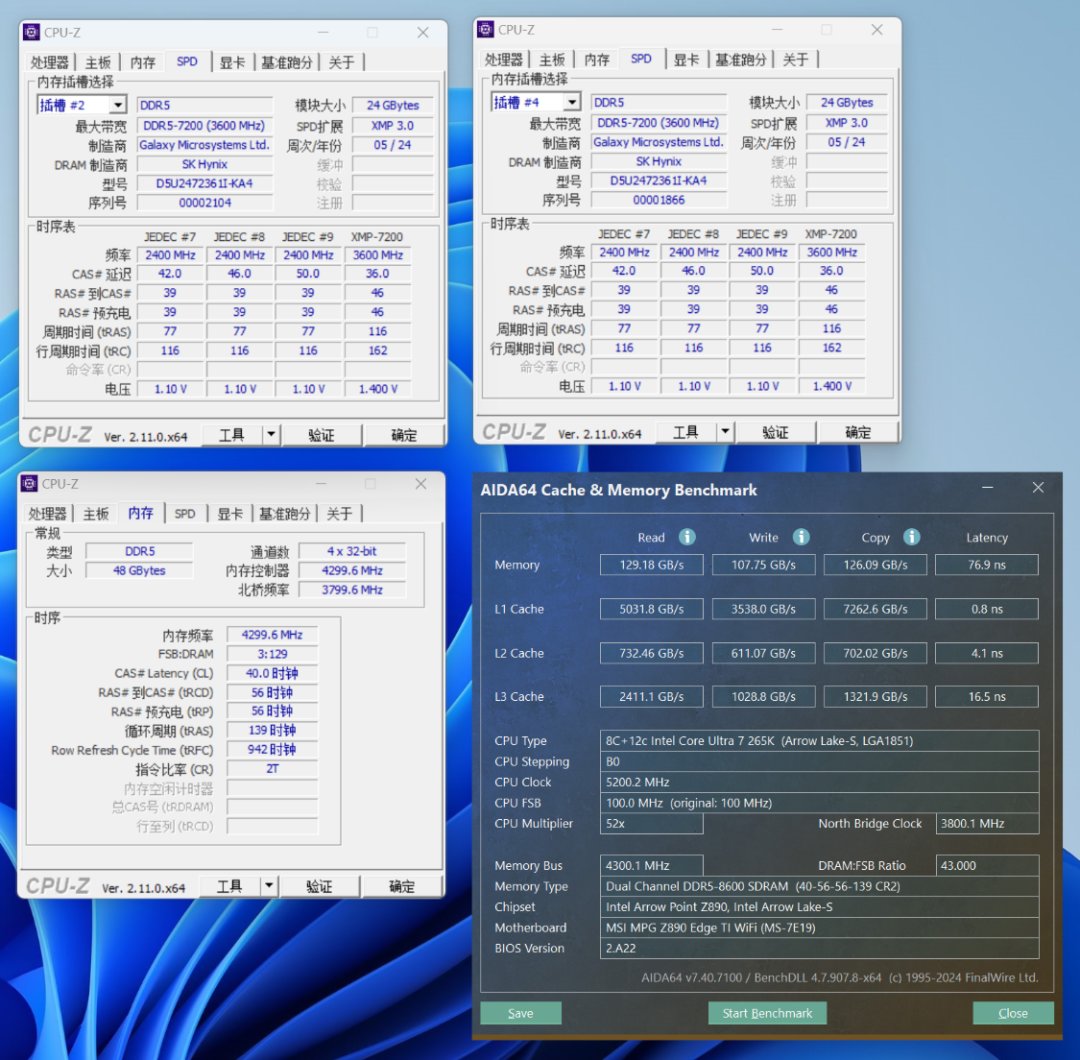Open 显卡 tab in slot #4 window
Screen dimensions: 1080x1060
pos(686,60)
